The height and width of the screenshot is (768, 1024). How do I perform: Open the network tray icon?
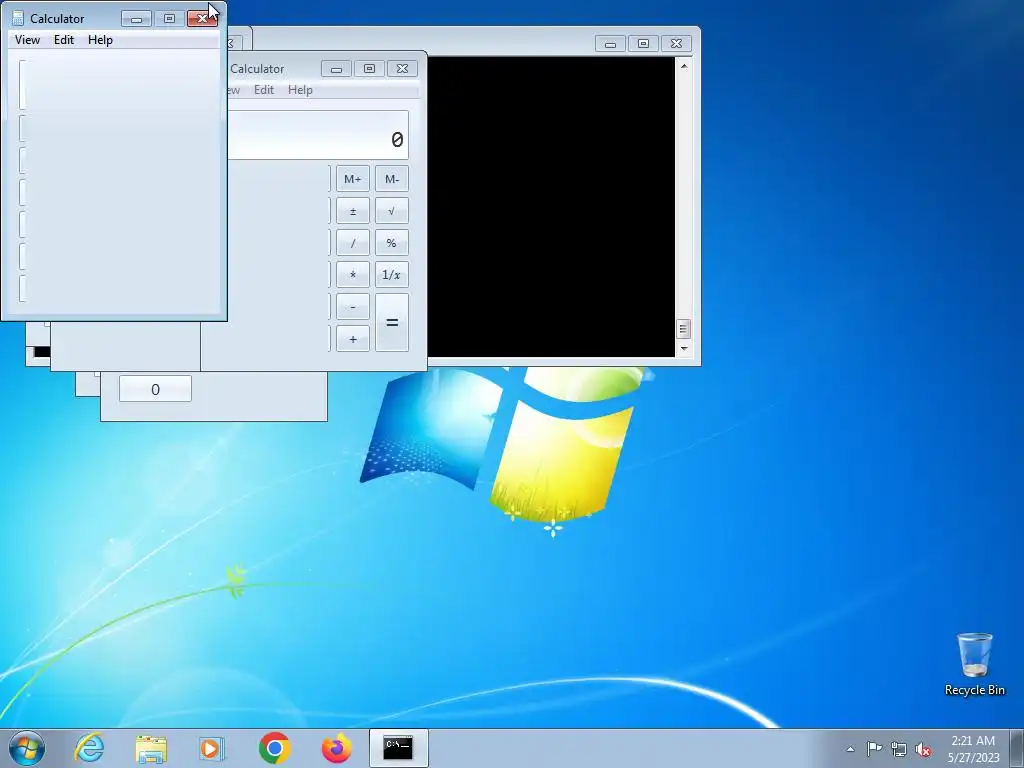point(899,749)
